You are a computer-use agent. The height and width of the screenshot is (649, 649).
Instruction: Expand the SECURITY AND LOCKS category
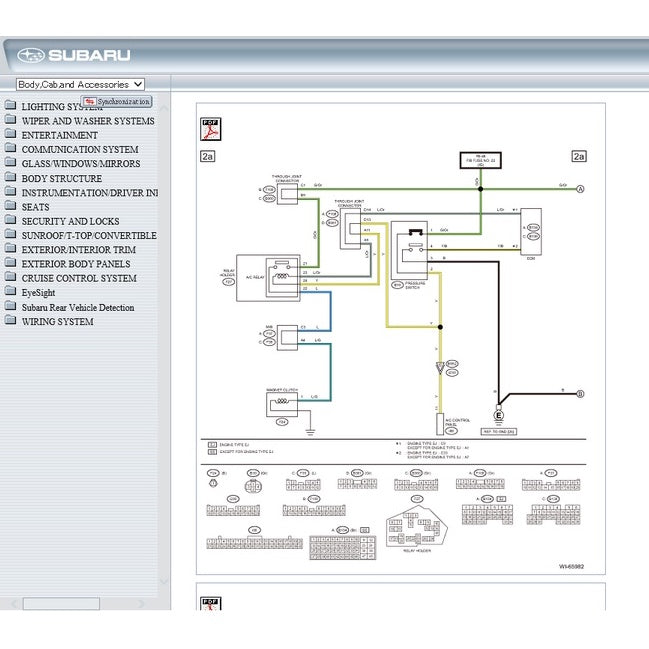pos(70,222)
